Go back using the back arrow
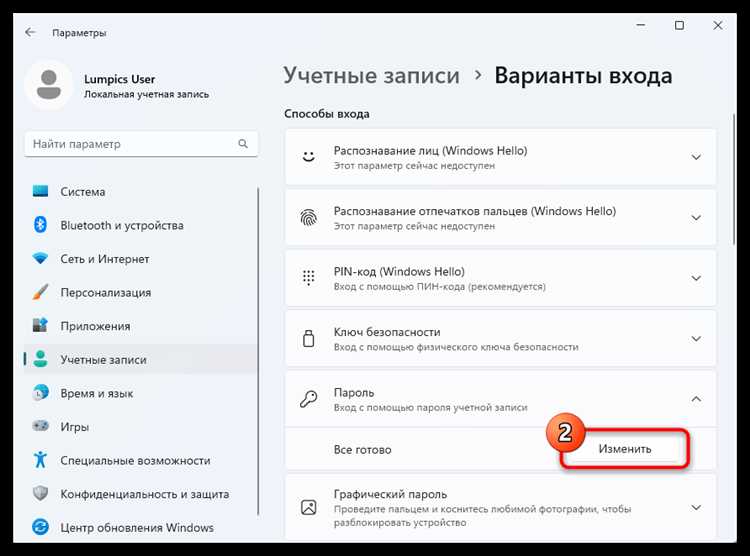Screen dimensions: 750x556 [x=30, y=32]
